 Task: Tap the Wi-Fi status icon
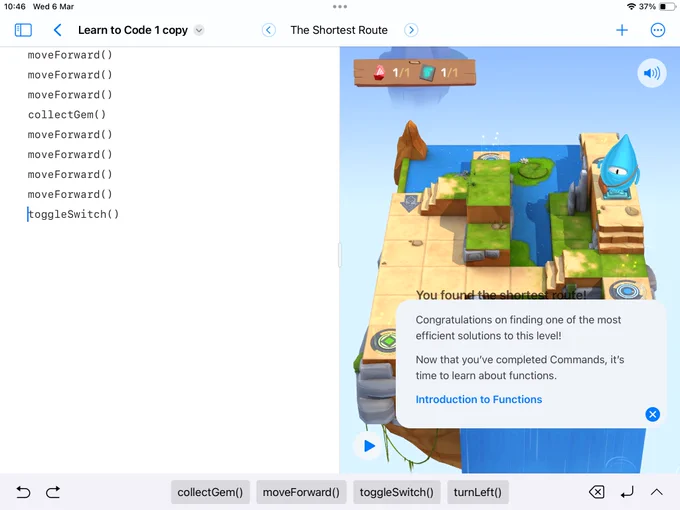point(631,7)
